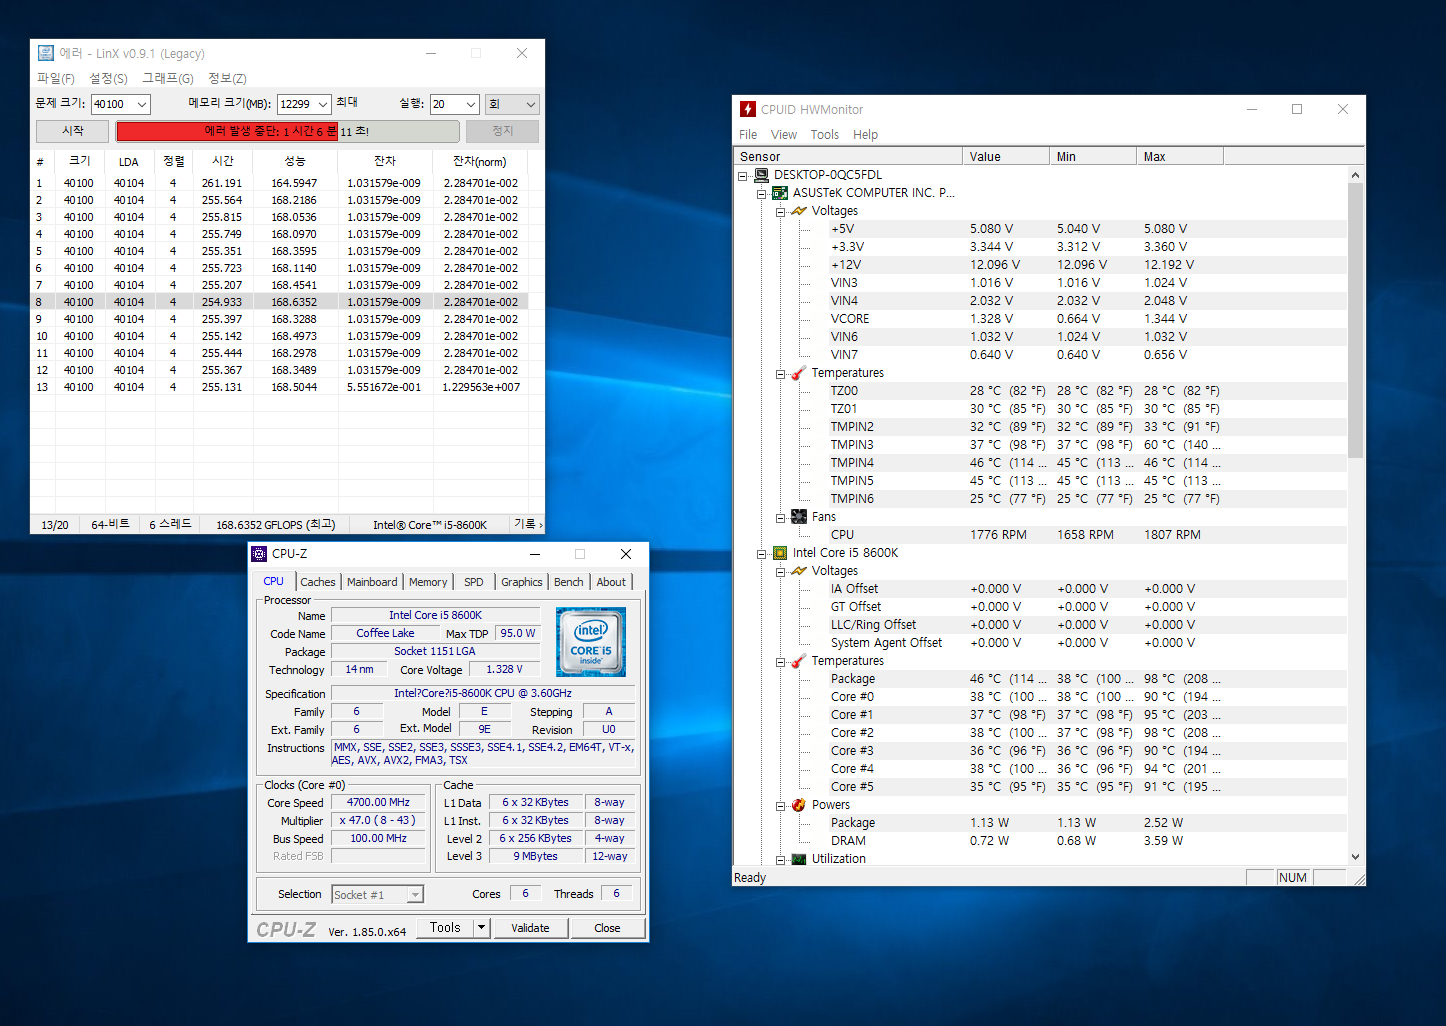Click the Temperatures thermometer icon under ASUSTeK
The image size is (1446, 1026).
coord(798,373)
